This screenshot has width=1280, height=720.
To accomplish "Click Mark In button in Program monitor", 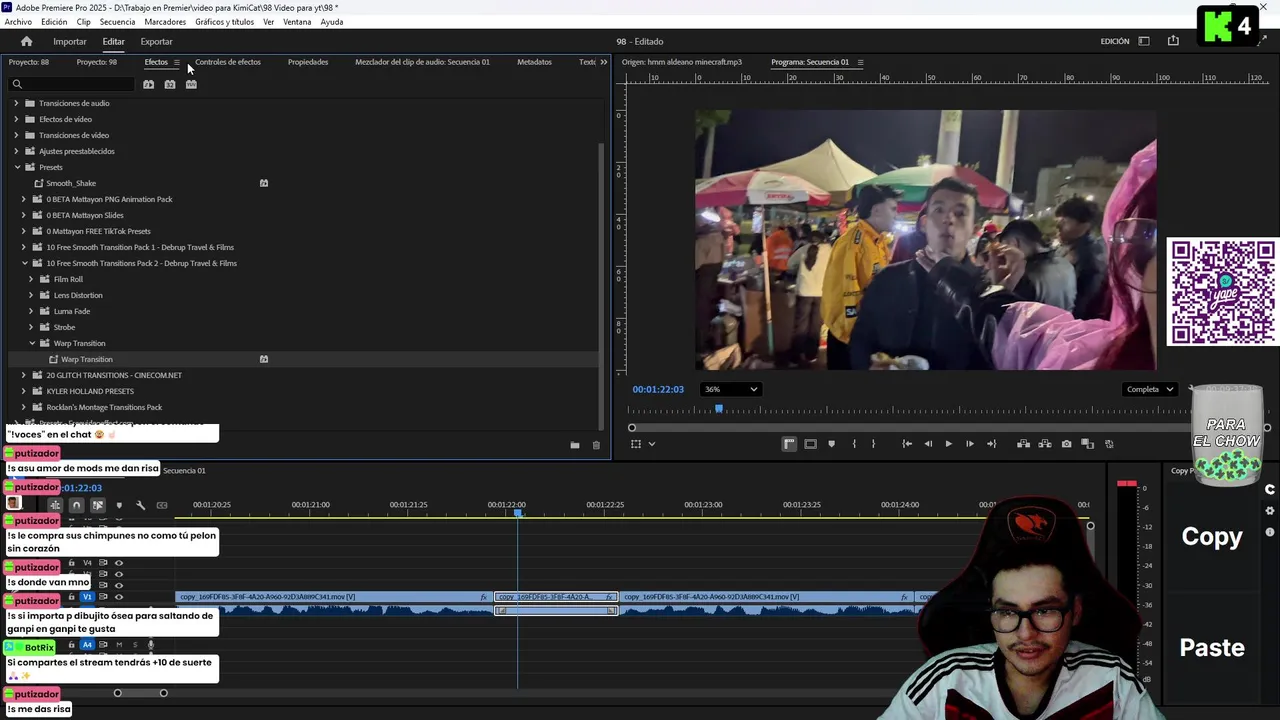I will [x=853, y=444].
